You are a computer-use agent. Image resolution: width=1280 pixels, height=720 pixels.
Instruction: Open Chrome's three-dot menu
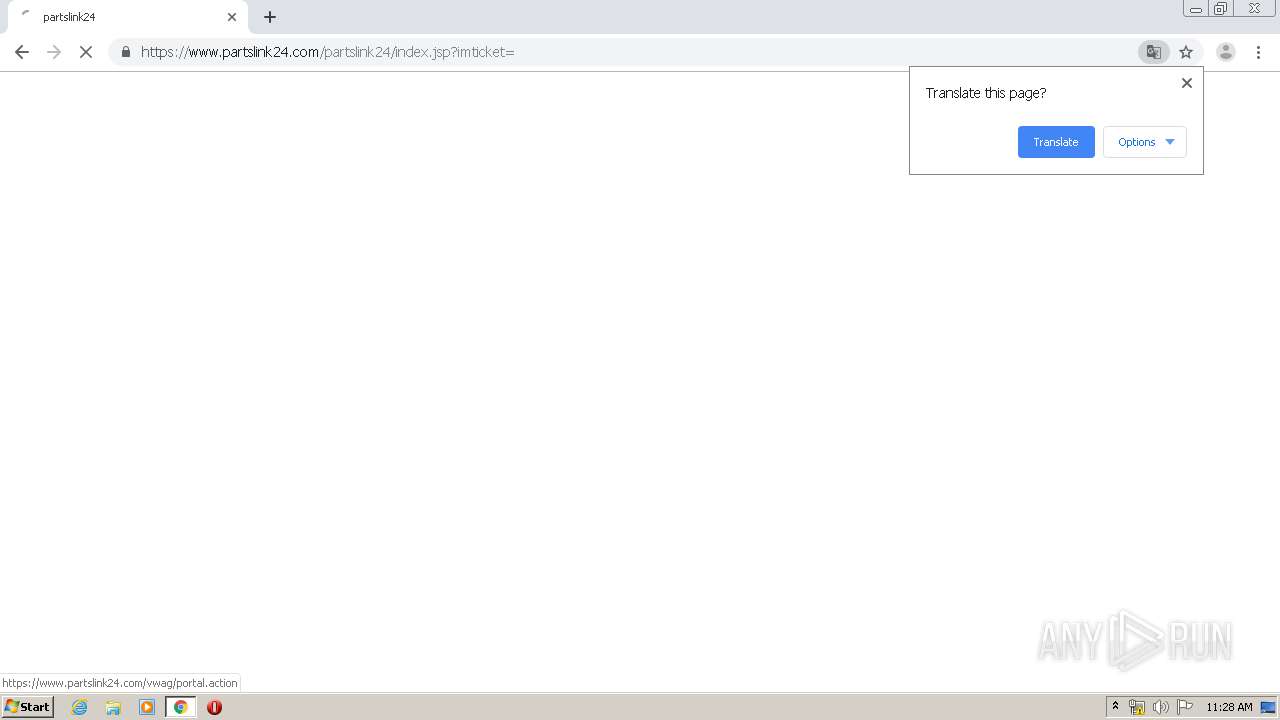(1258, 52)
